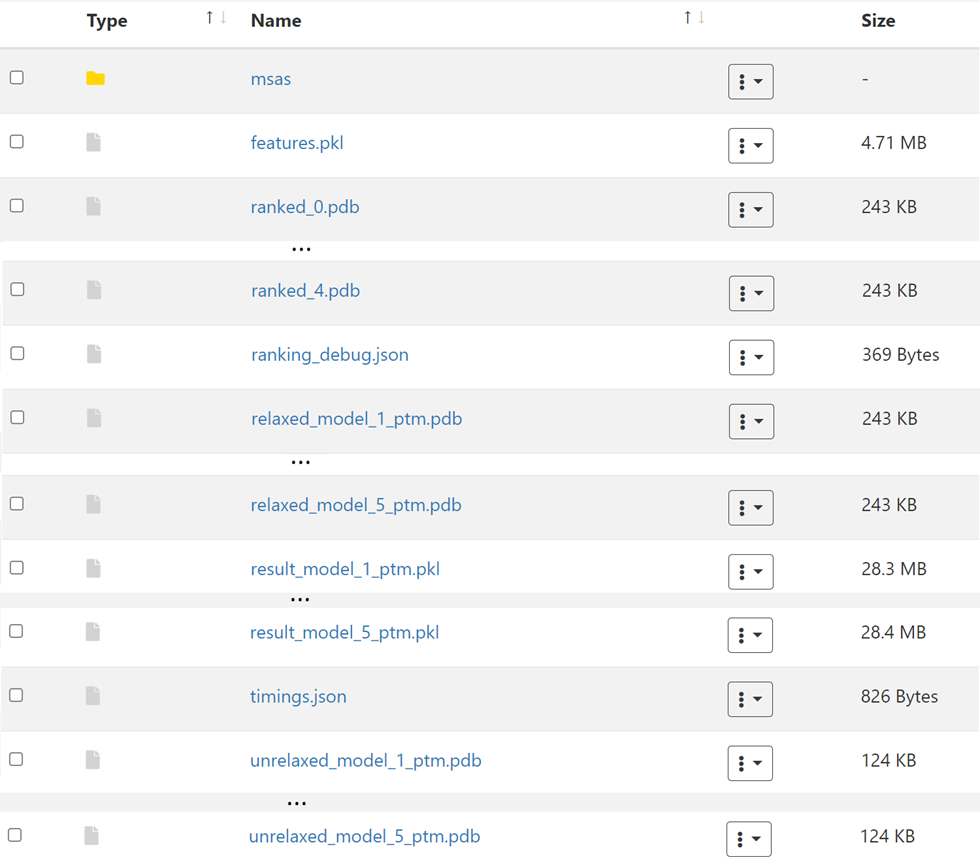Click the yellow msas folder icon

click(95, 78)
